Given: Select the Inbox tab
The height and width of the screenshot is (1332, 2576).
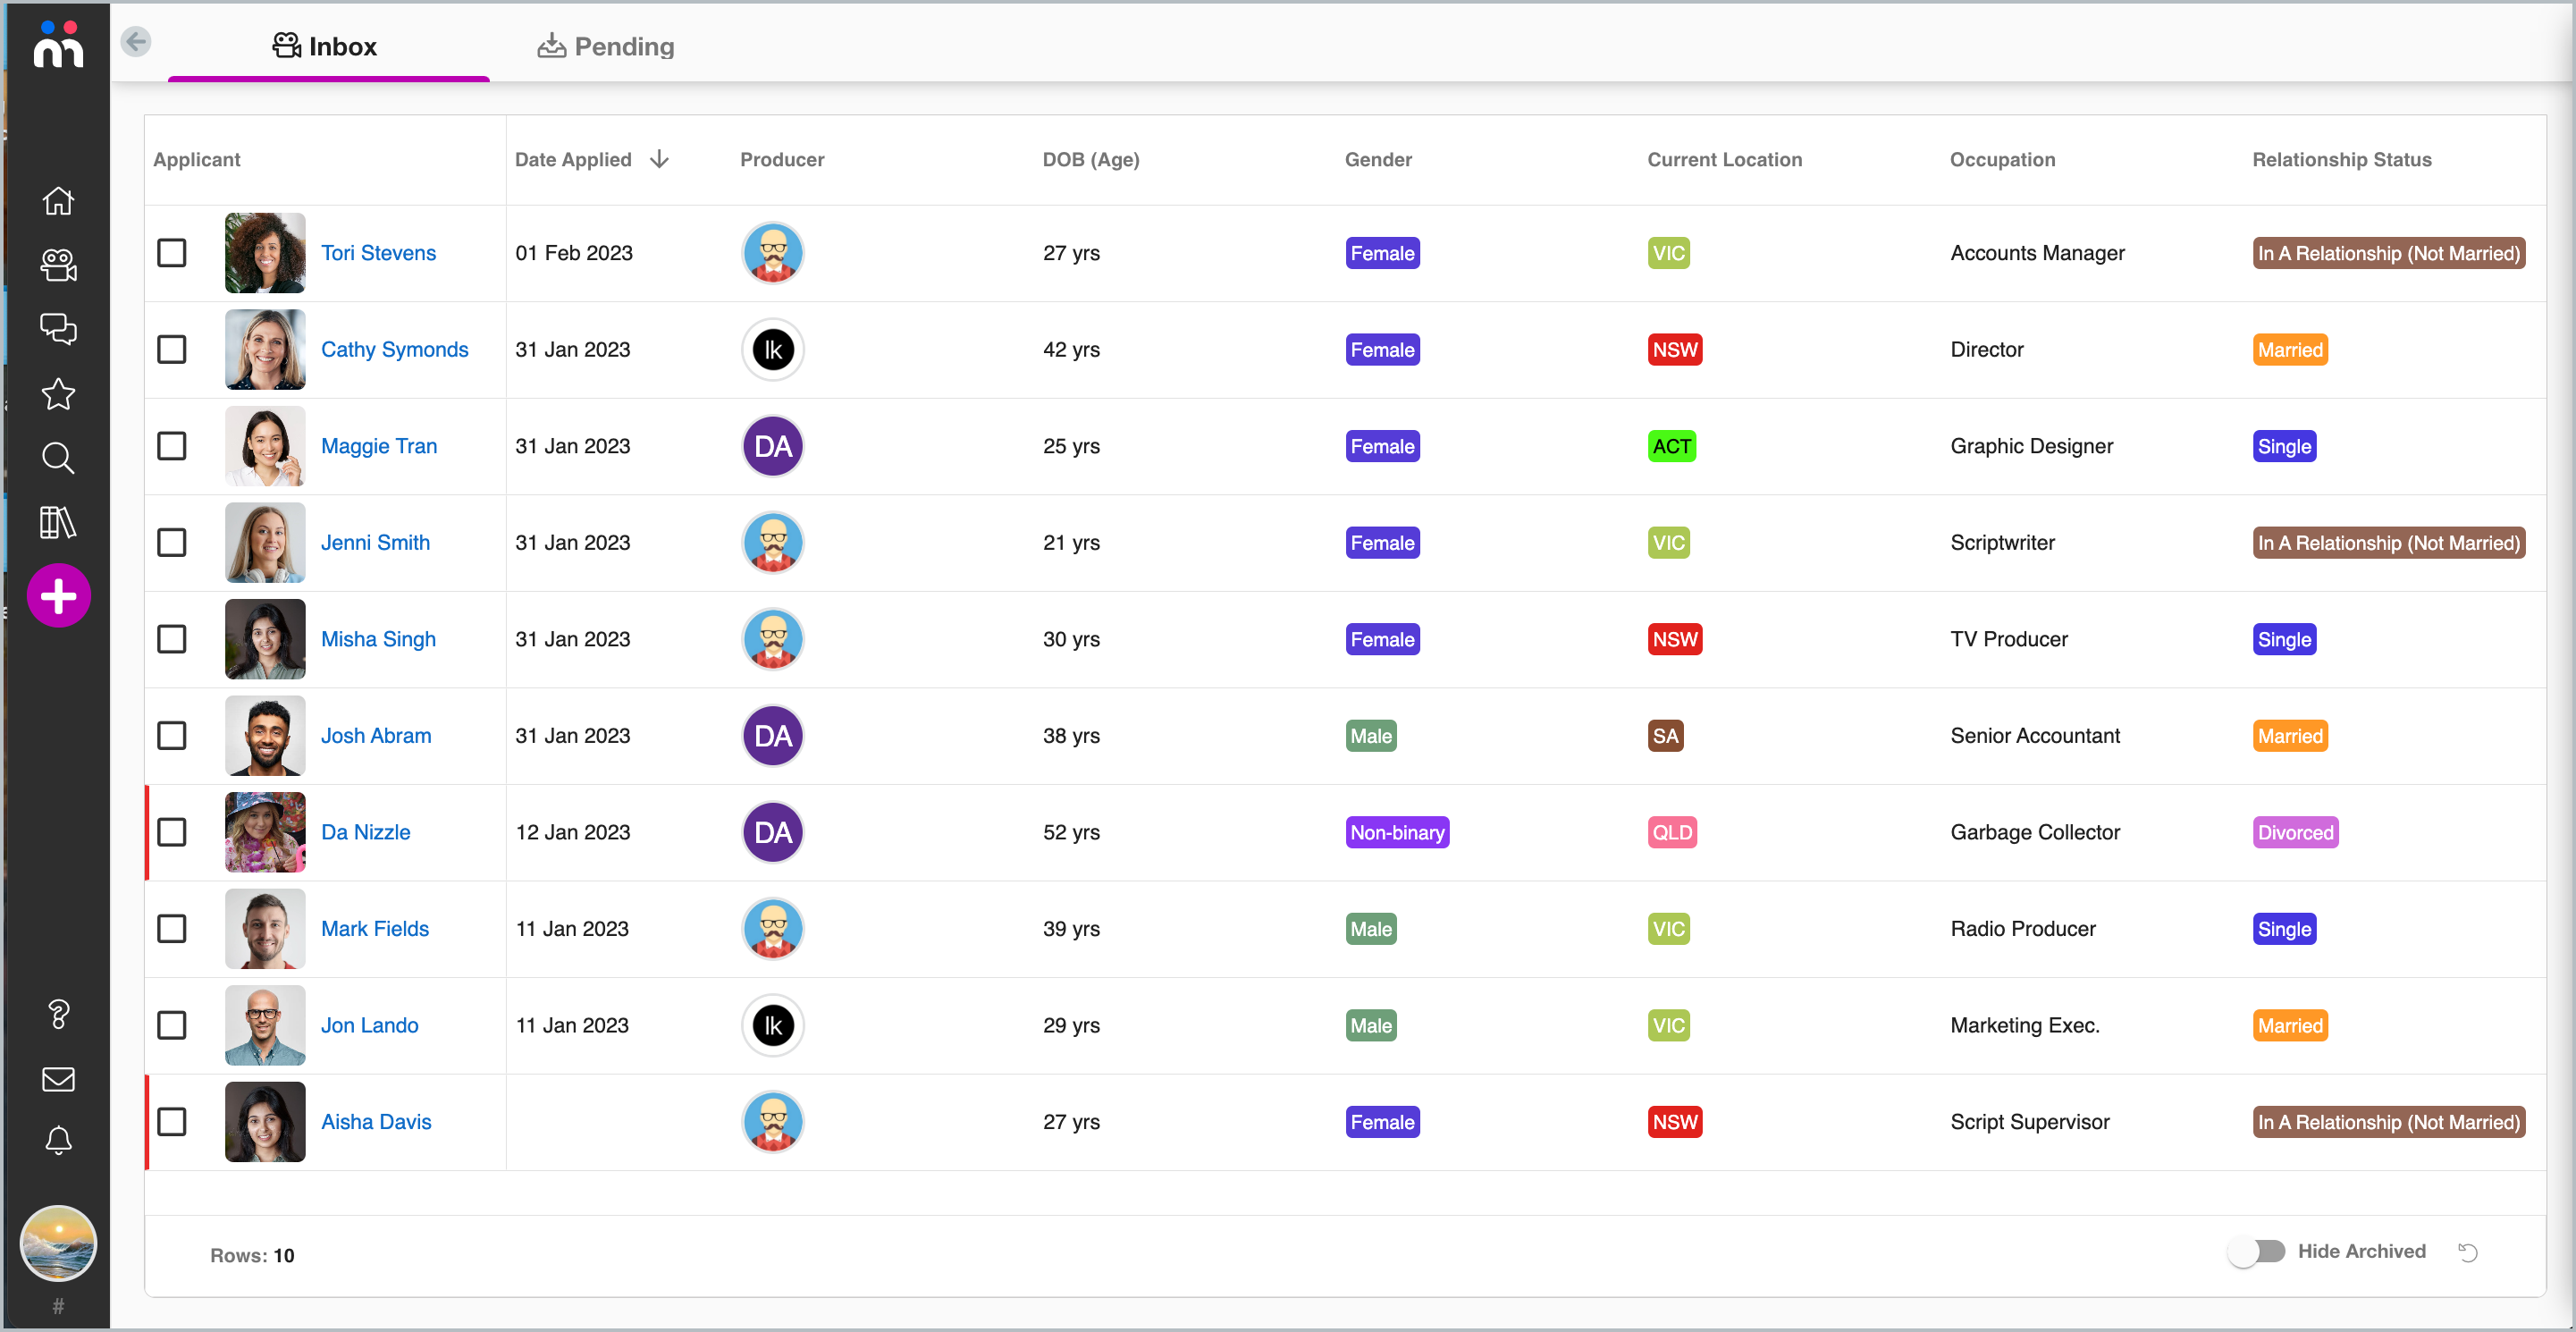Looking at the screenshot, I should tap(326, 46).
